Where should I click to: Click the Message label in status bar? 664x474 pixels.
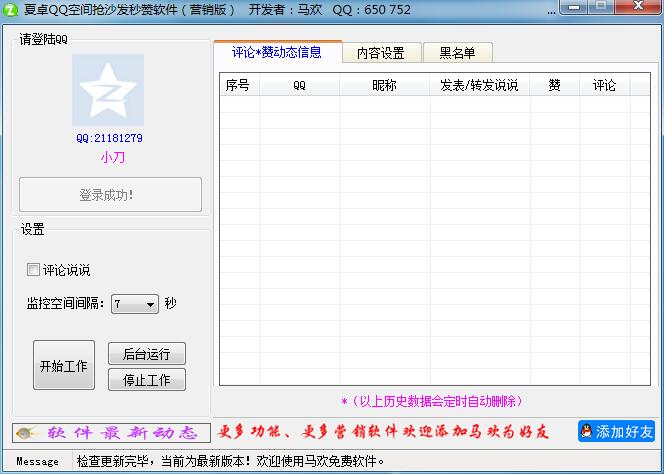point(37,461)
